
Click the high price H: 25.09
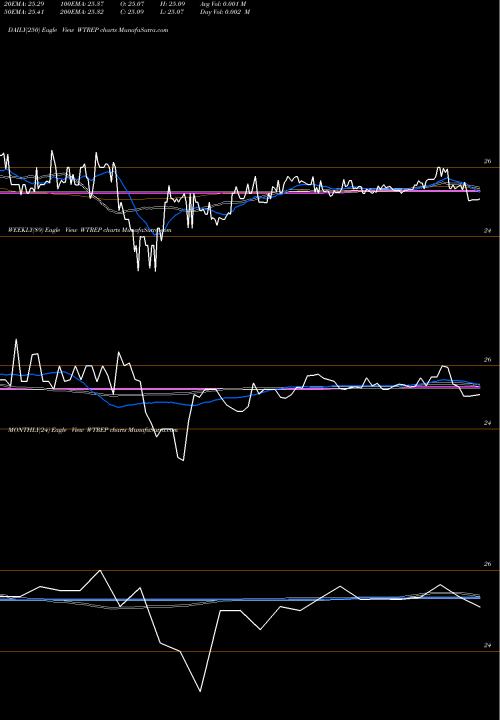pyautogui.click(x=172, y=4)
